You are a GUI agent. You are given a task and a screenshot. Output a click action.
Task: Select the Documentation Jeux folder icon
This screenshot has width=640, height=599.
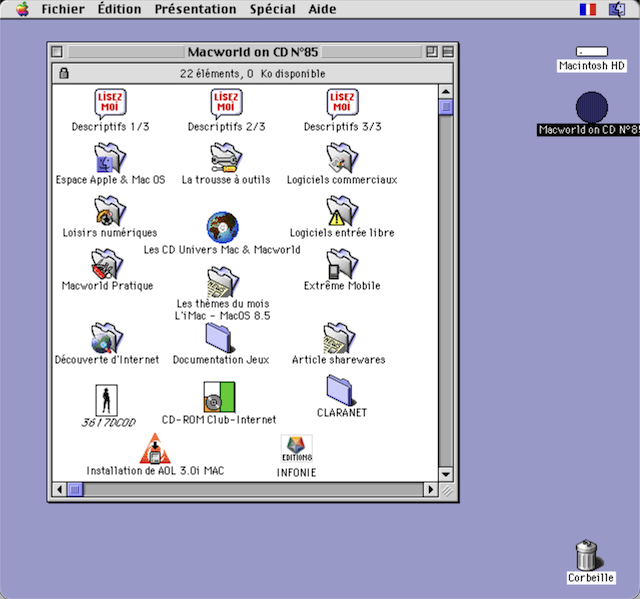pyautogui.click(x=220, y=338)
